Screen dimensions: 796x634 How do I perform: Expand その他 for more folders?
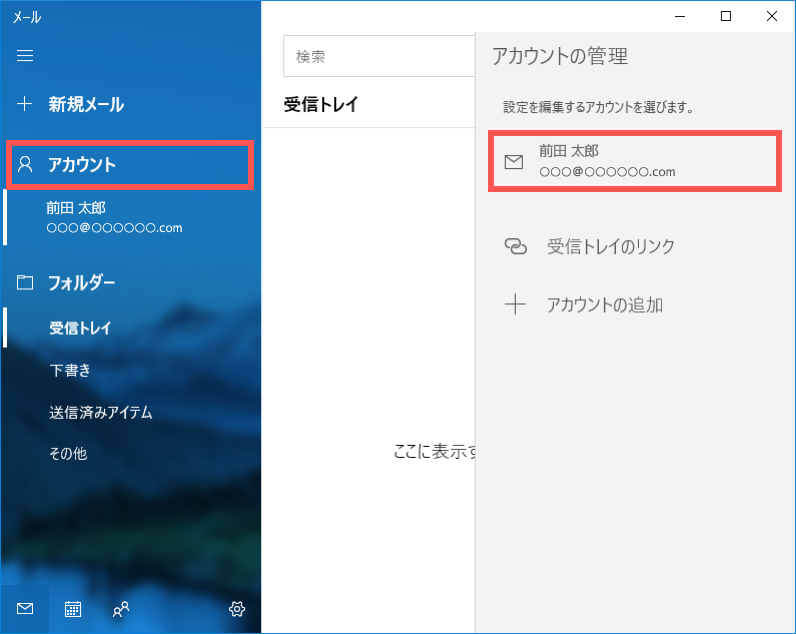click(x=68, y=453)
